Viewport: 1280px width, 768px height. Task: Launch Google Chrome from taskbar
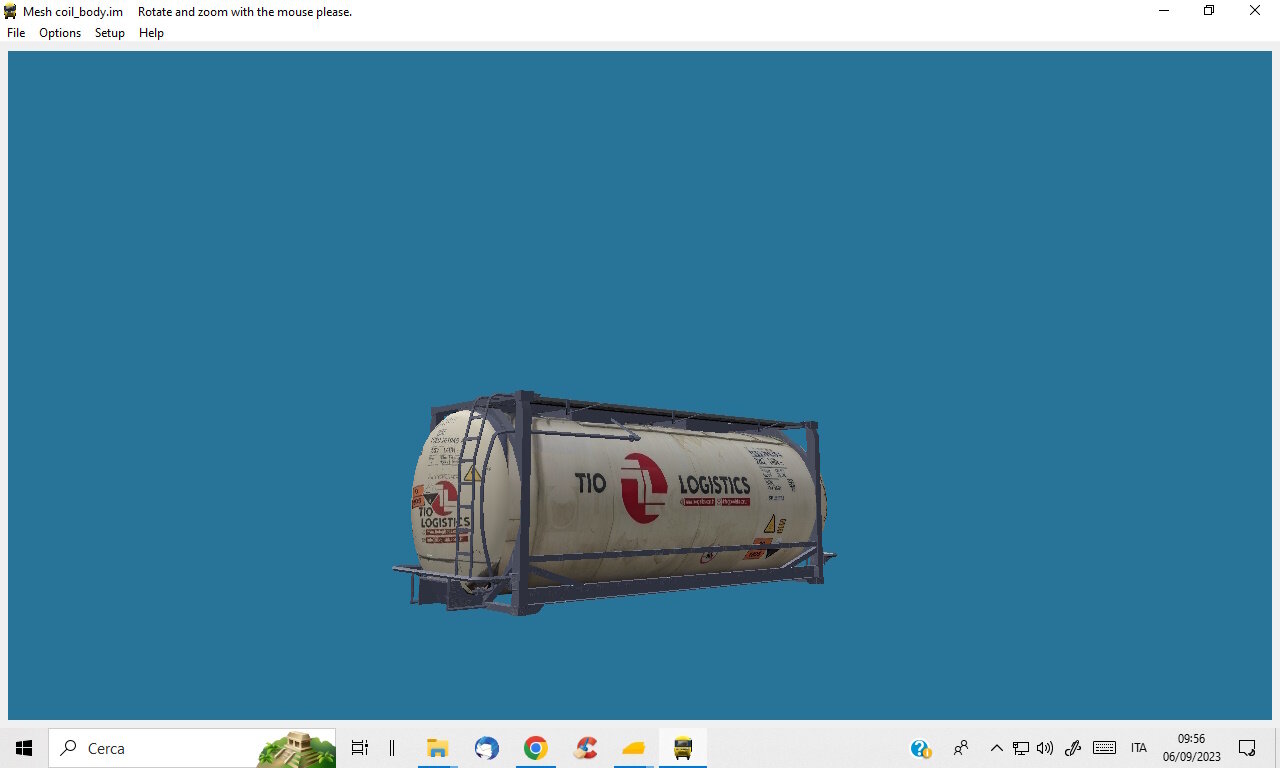(536, 748)
